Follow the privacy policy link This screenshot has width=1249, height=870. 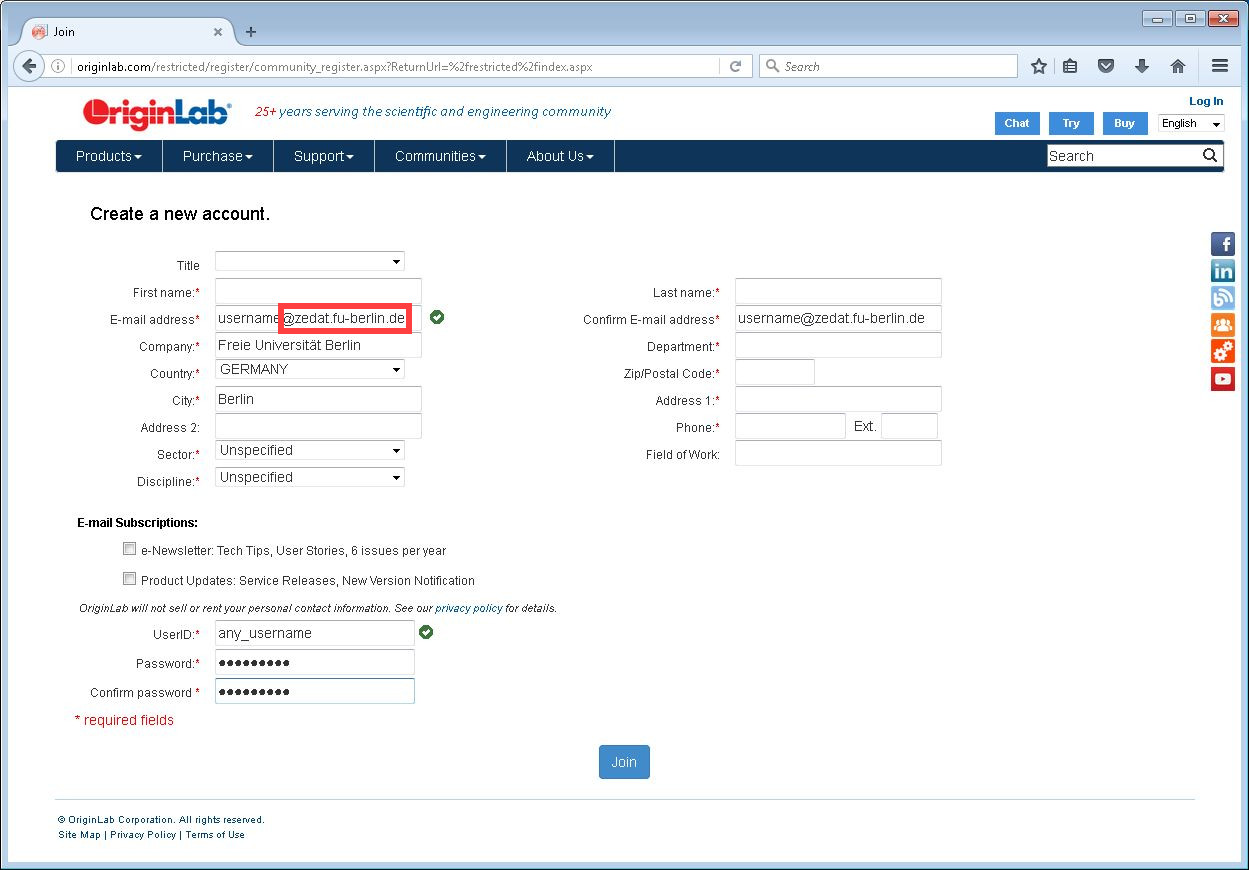point(468,608)
